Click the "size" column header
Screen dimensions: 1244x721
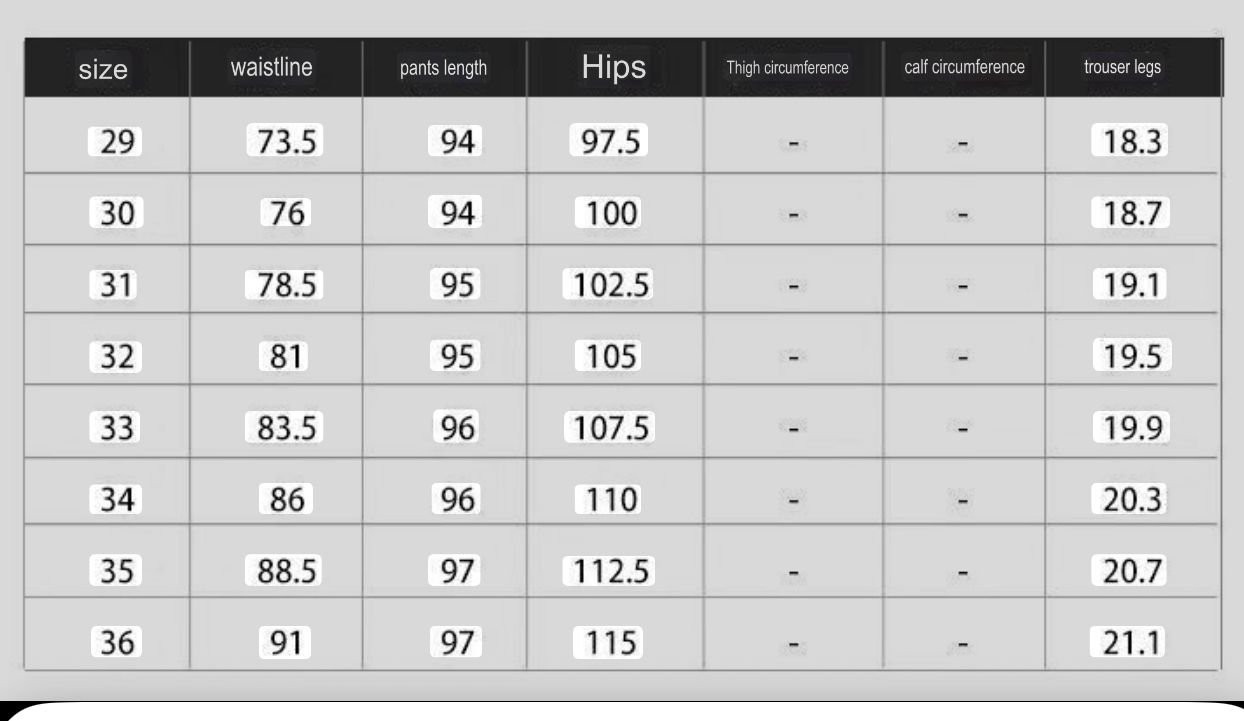click(x=104, y=70)
